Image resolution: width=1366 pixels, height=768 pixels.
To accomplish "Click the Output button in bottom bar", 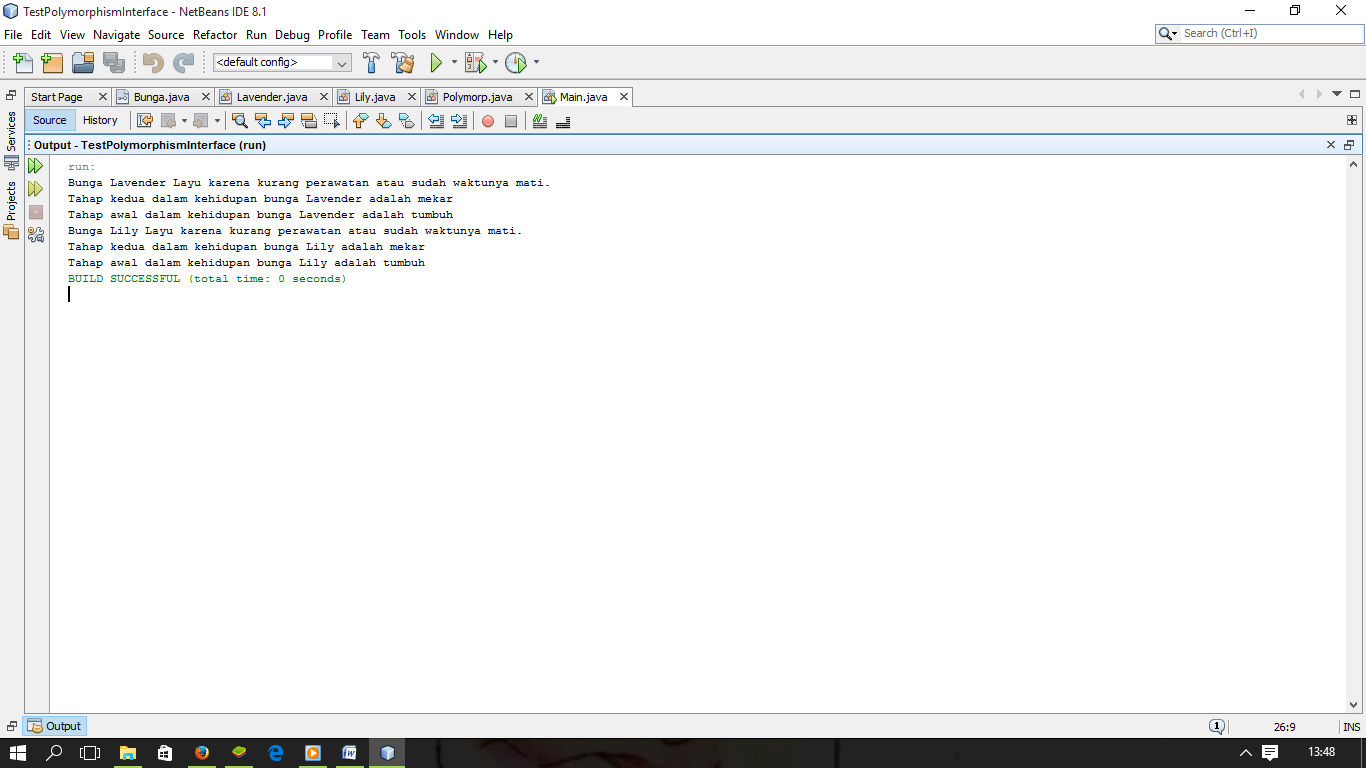I will pos(56,727).
